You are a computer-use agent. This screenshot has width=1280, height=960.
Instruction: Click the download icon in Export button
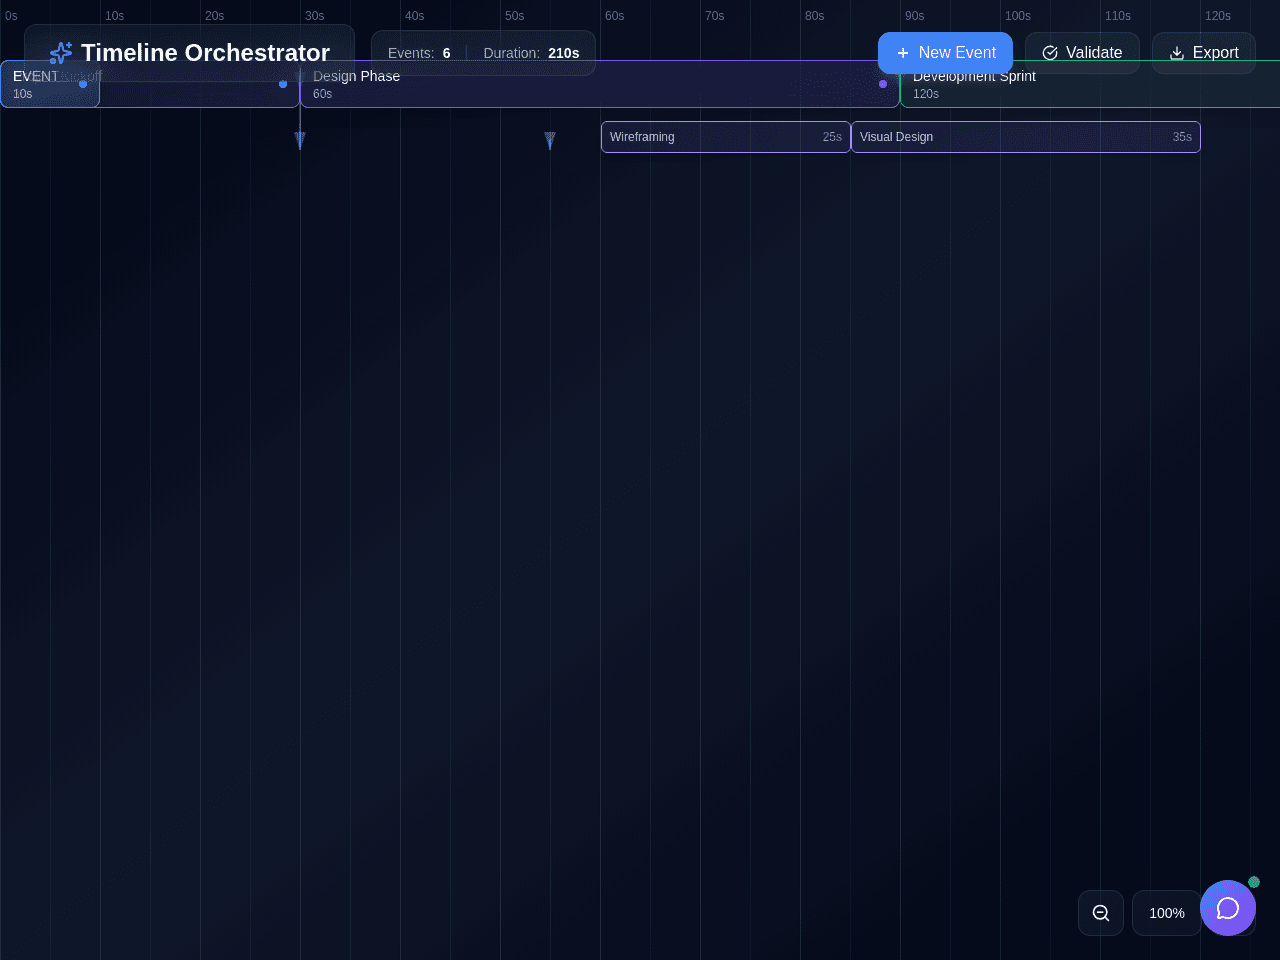(x=1177, y=53)
